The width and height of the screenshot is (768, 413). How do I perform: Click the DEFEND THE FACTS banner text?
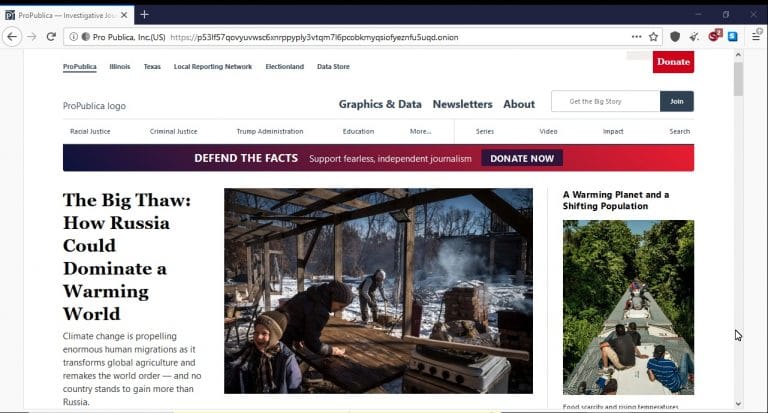246,158
